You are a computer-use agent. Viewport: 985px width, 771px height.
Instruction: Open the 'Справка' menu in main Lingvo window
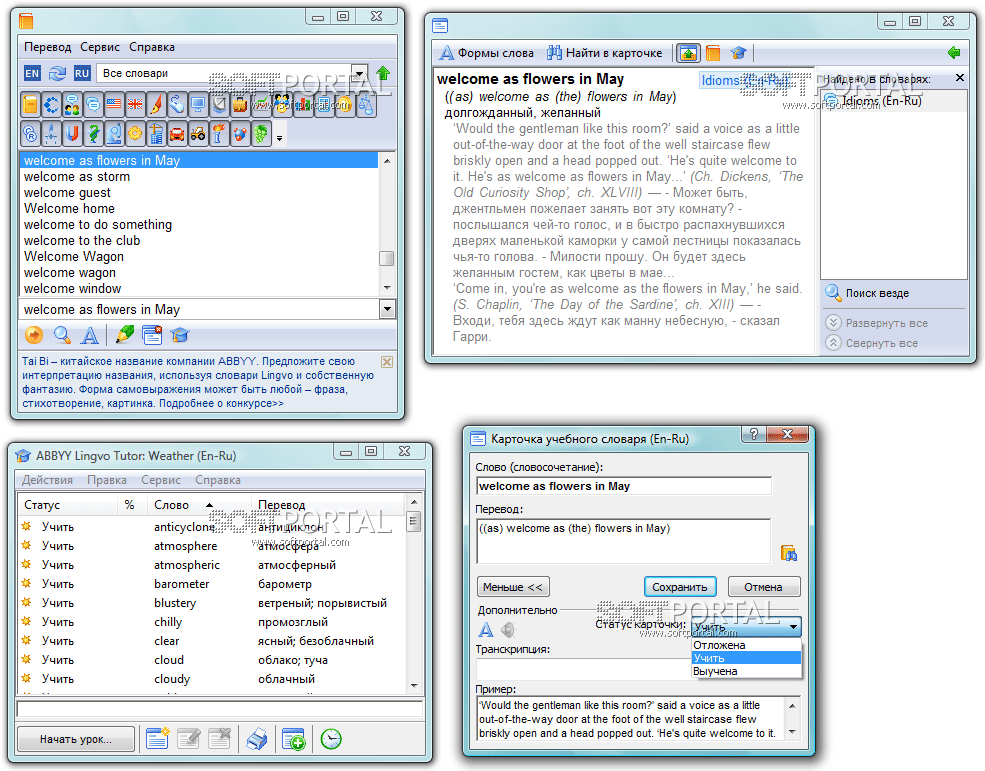click(152, 47)
